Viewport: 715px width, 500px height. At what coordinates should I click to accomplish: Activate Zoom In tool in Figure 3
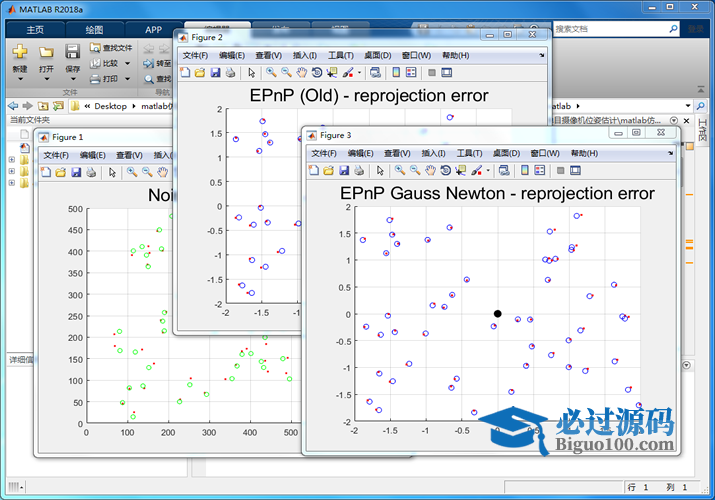pyautogui.click(x=400, y=170)
